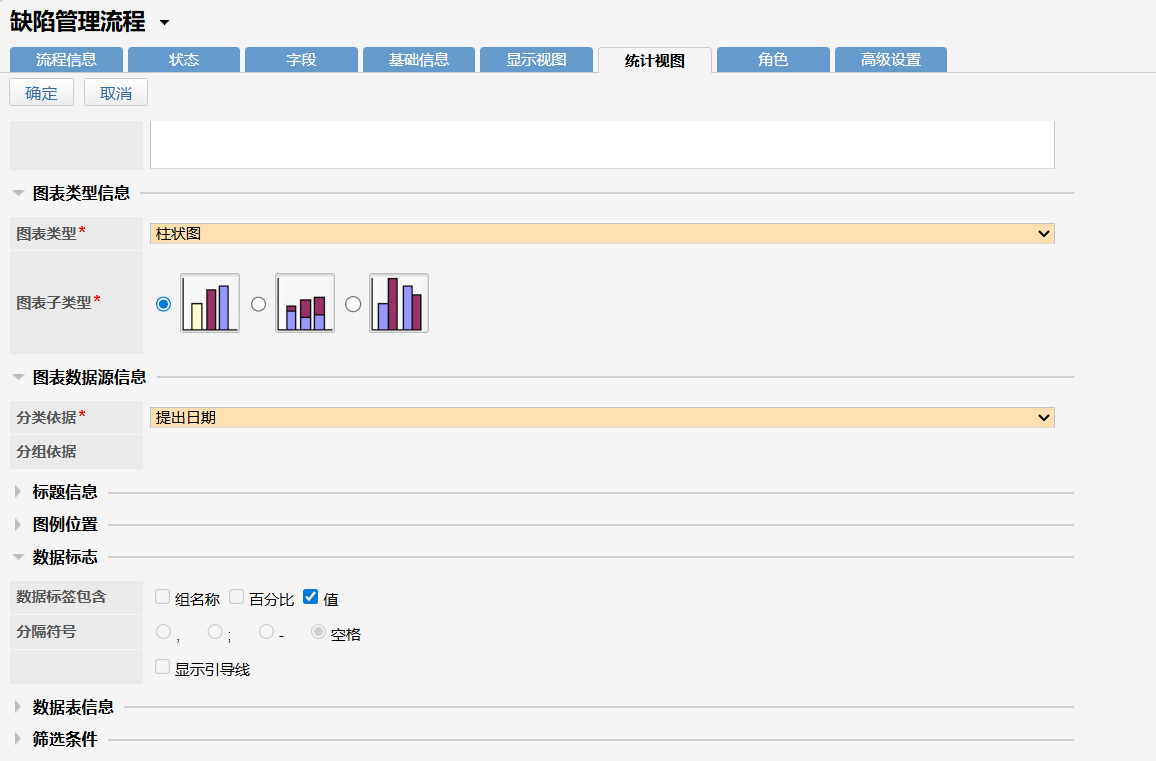Image resolution: width=1156 pixels, height=761 pixels.
Task: Open the 缺陷管理流程 title dropdown arrow
Action: (x=164, y=23)
